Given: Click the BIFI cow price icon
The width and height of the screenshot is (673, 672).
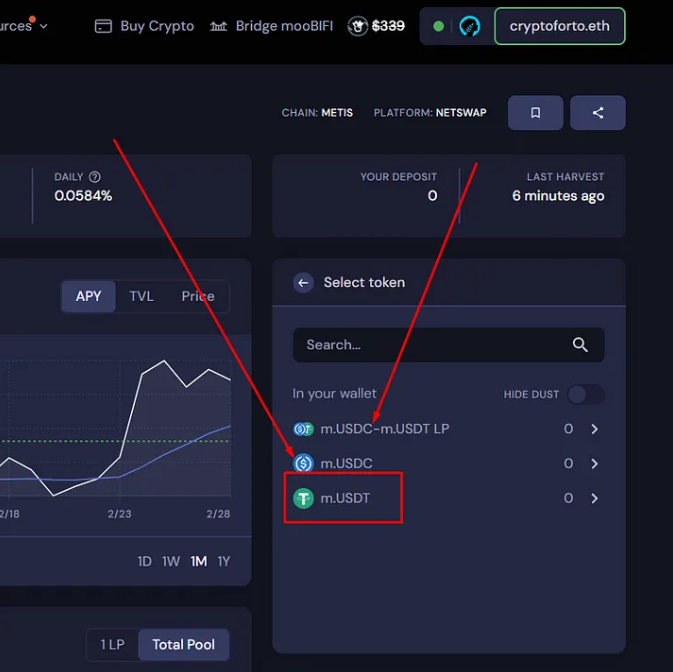Looking at the screenshot, I should click(x=358, y=26).
